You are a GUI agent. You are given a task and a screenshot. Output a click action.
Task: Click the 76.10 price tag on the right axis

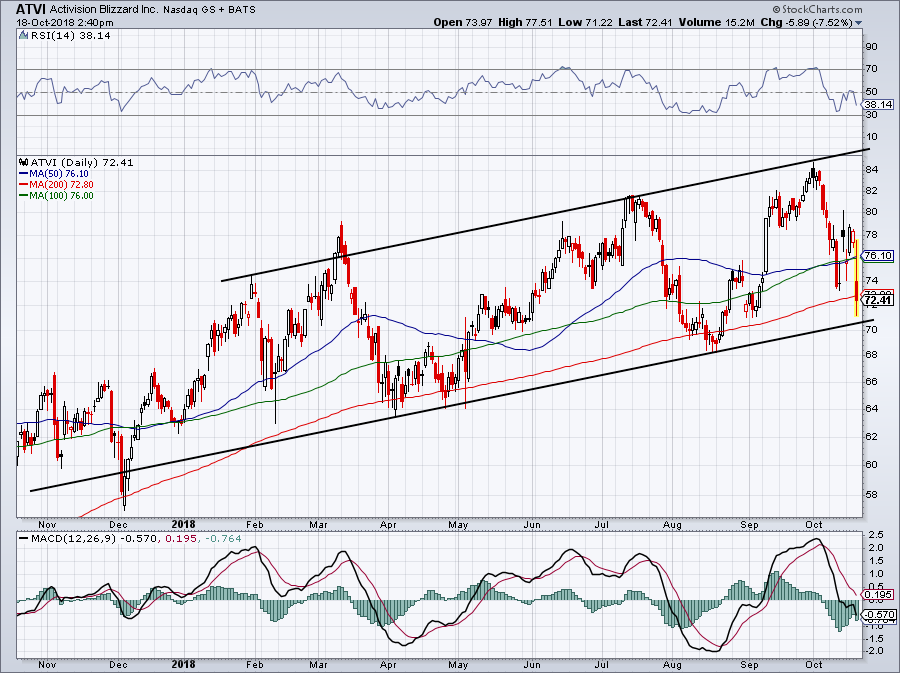point(878,255)
